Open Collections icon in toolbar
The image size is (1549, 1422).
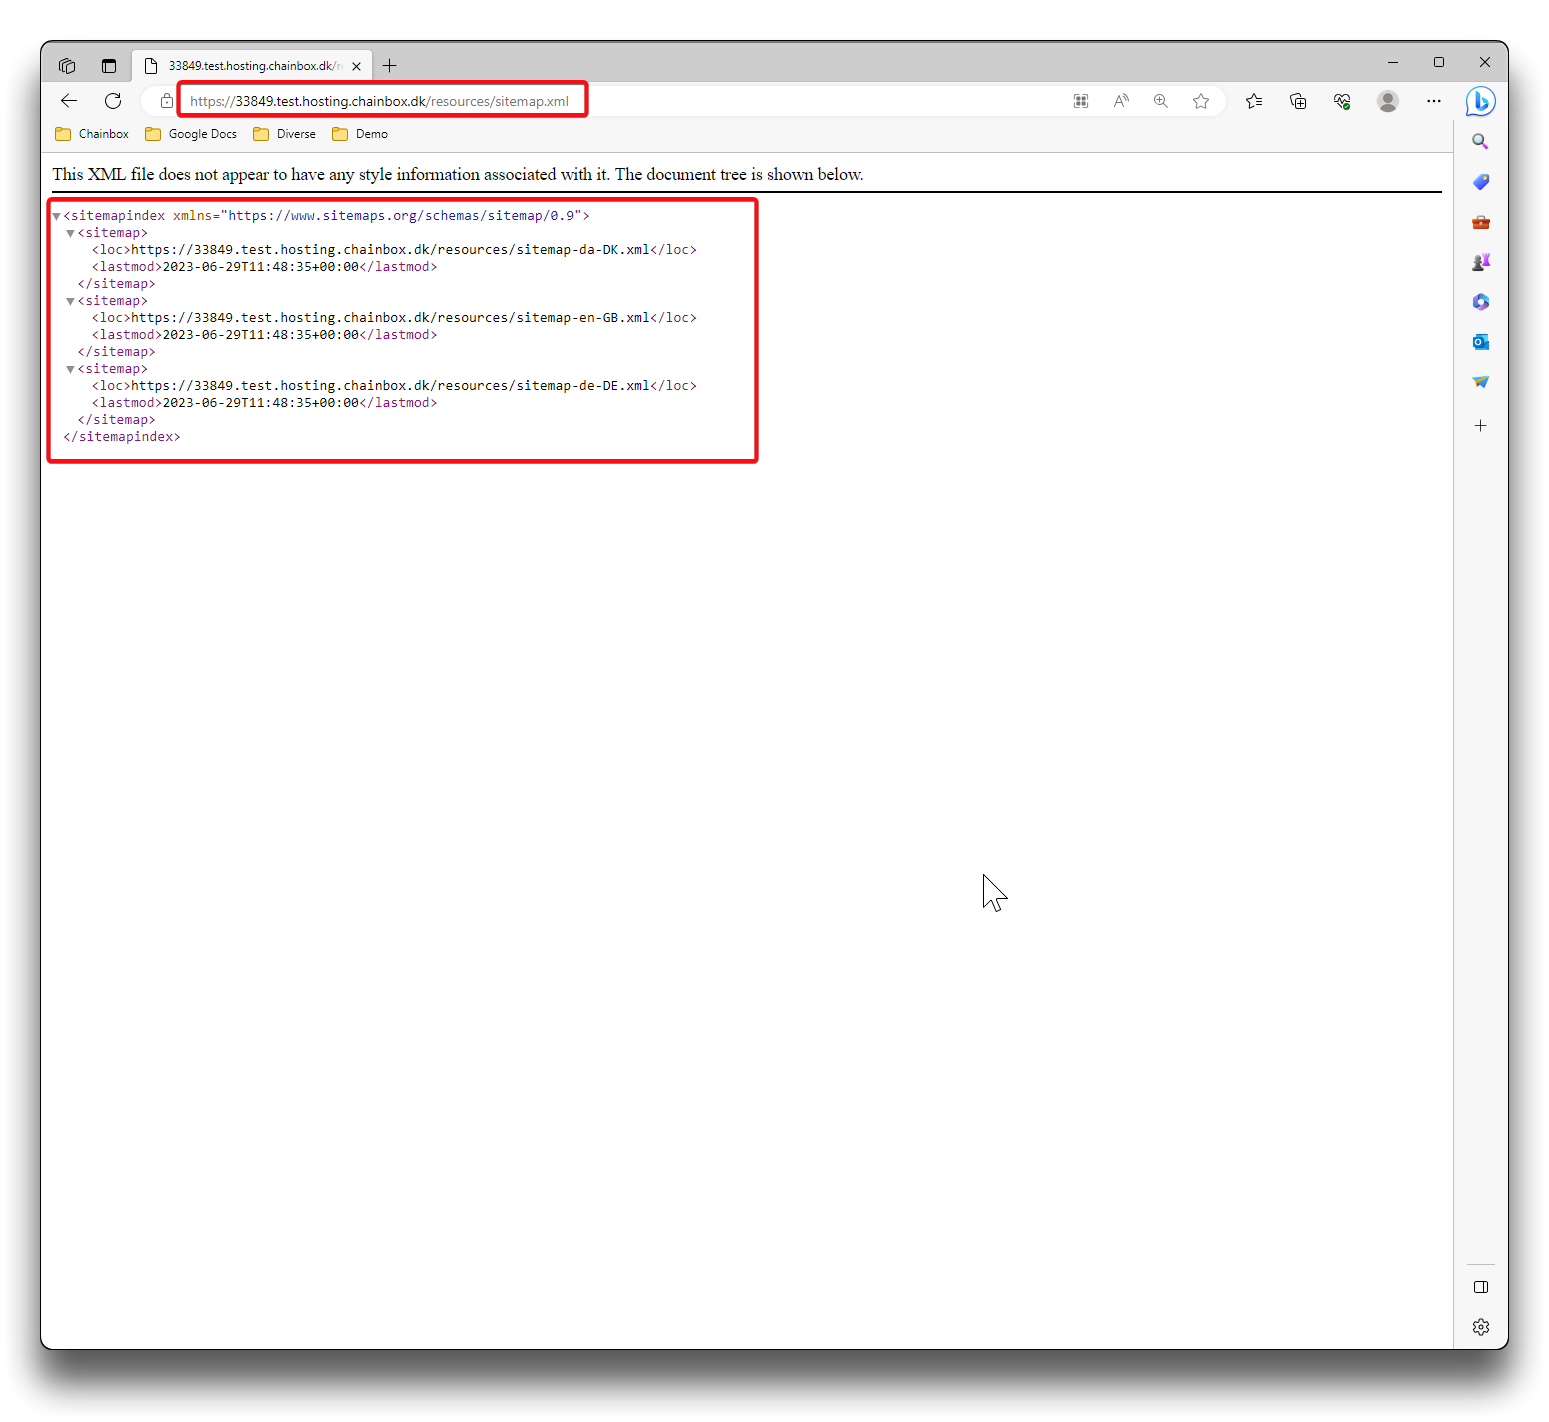tap(1298, 101)
